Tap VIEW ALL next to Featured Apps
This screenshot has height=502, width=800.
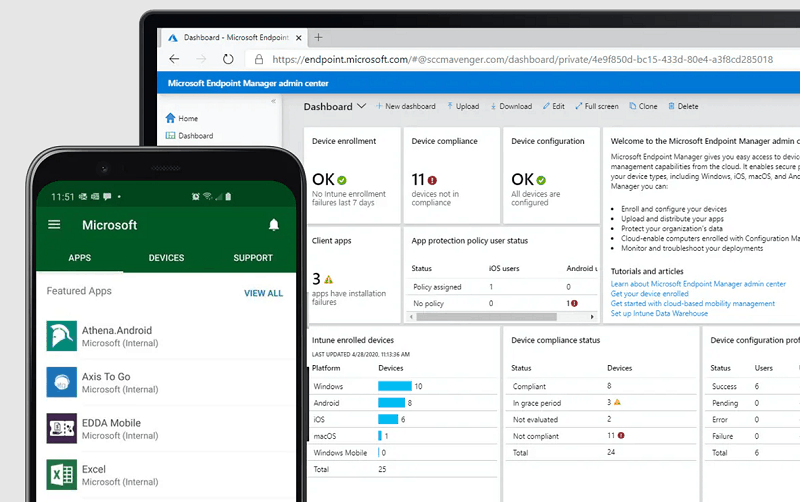(x=263, y=293)
